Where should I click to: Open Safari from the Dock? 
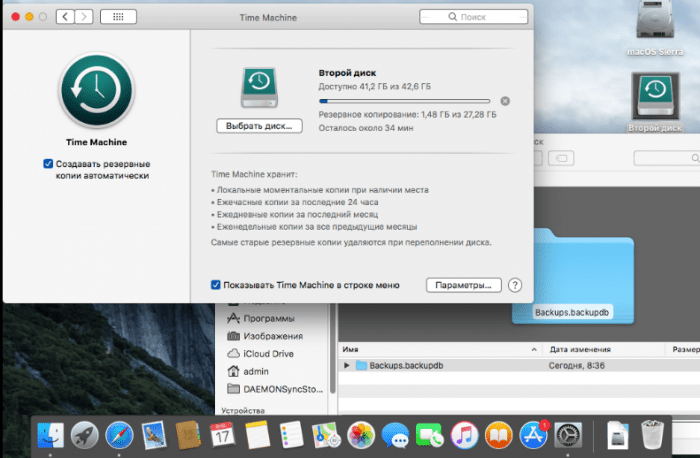[x=119, y=435]
